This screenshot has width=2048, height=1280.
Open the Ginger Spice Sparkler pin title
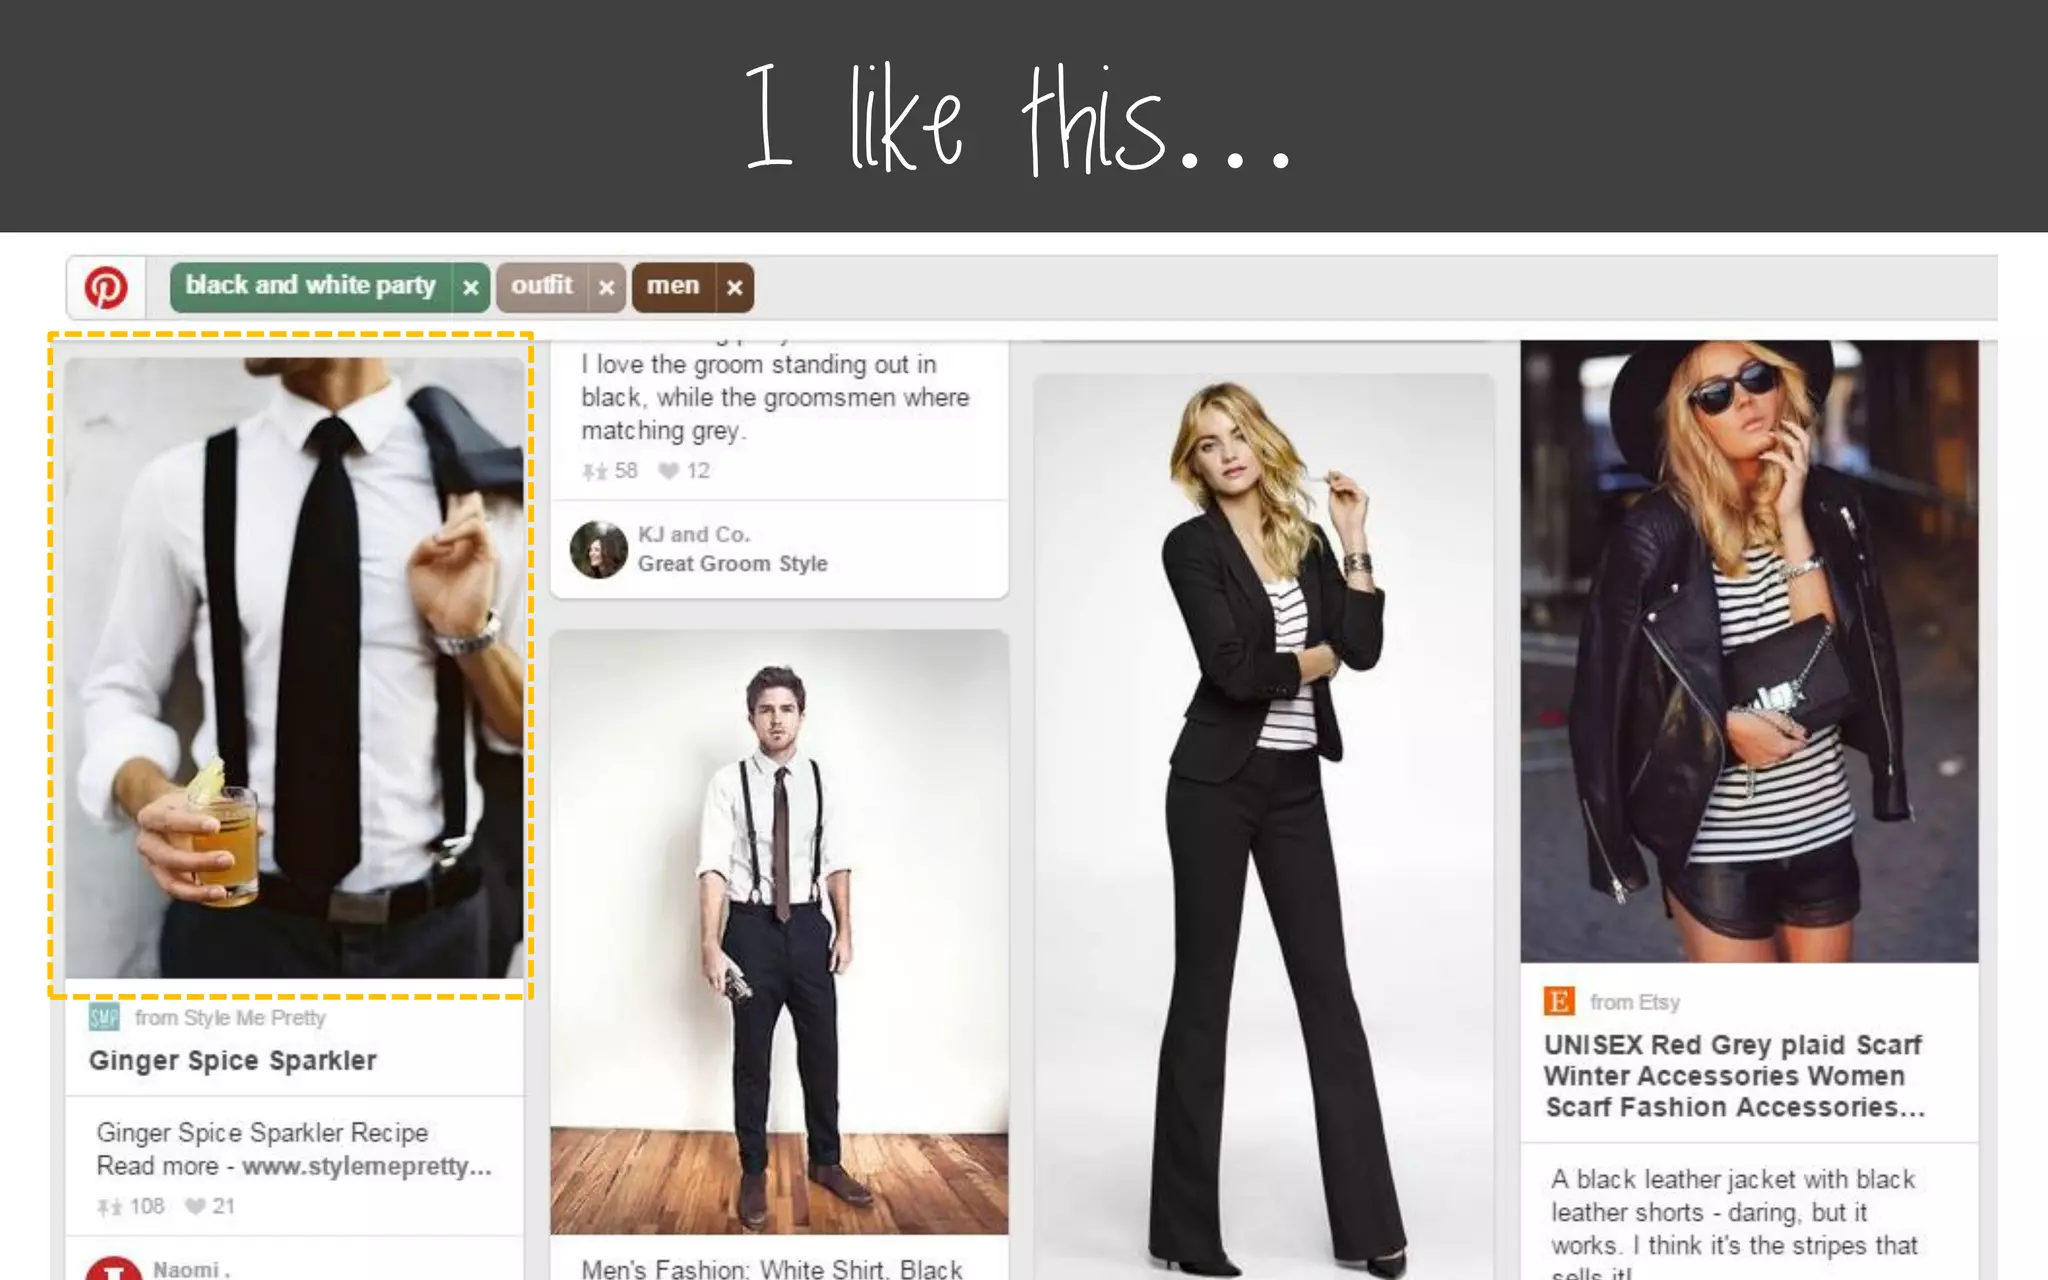click(233, 1061)
